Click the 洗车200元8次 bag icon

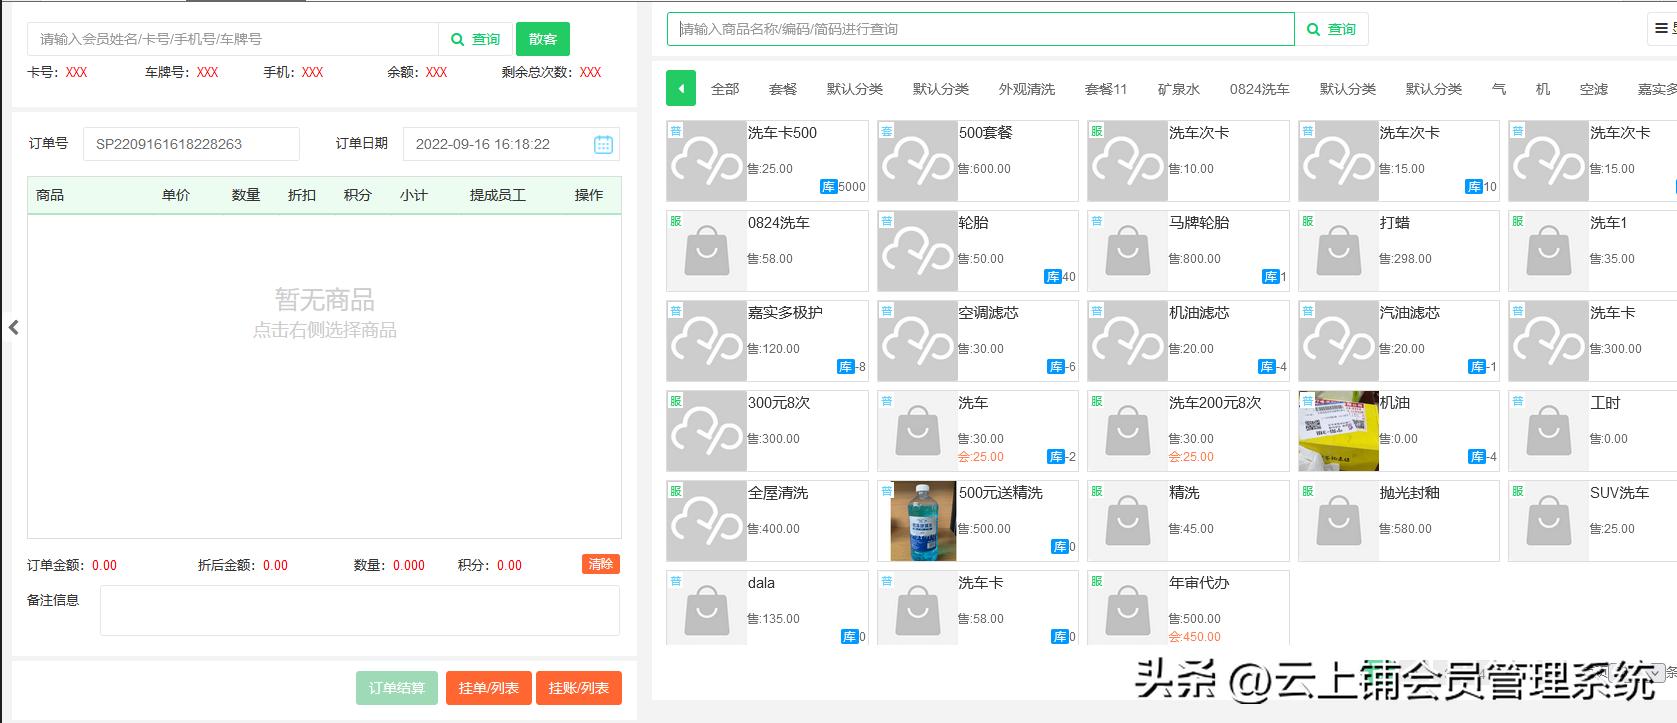(x=1128, y=431)
